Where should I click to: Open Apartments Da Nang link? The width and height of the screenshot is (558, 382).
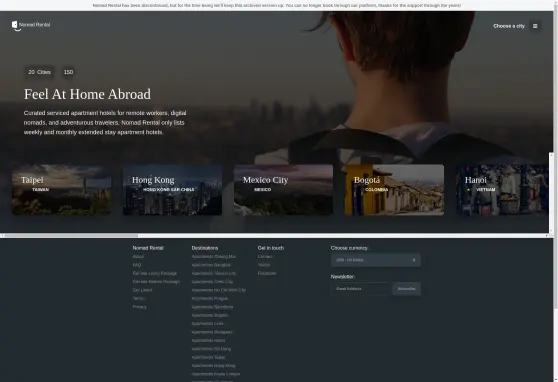pyautogui.click(x=211, y=349)
